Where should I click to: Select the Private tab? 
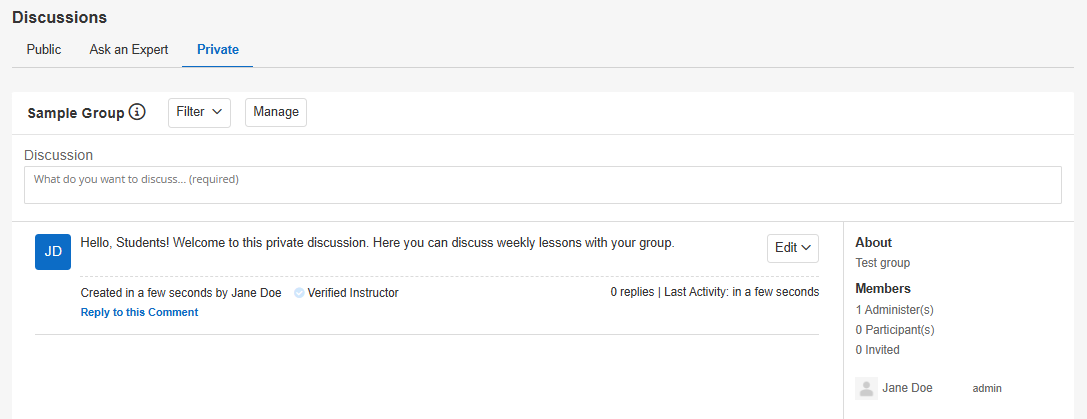click(218, 50)
